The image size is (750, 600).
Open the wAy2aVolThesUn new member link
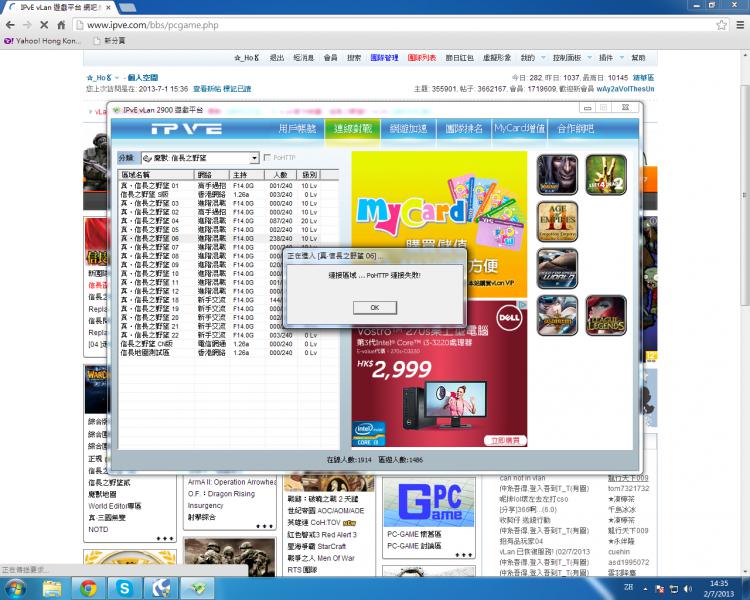coord(625,89)
